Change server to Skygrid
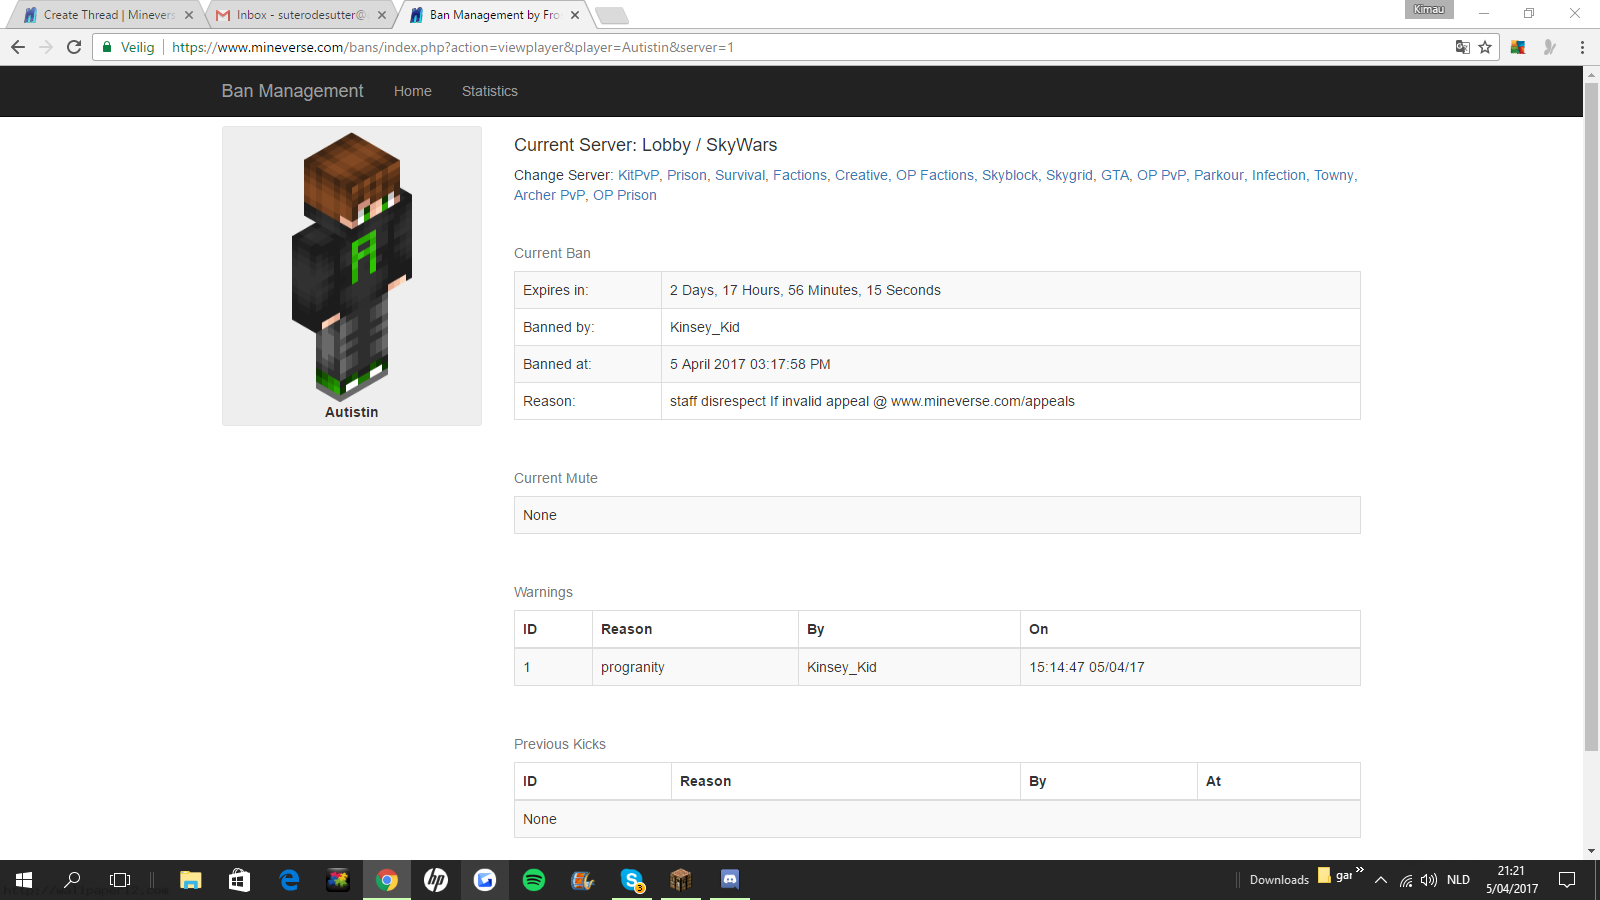Screen dimensions: 1600x900 click(1069, 175)
